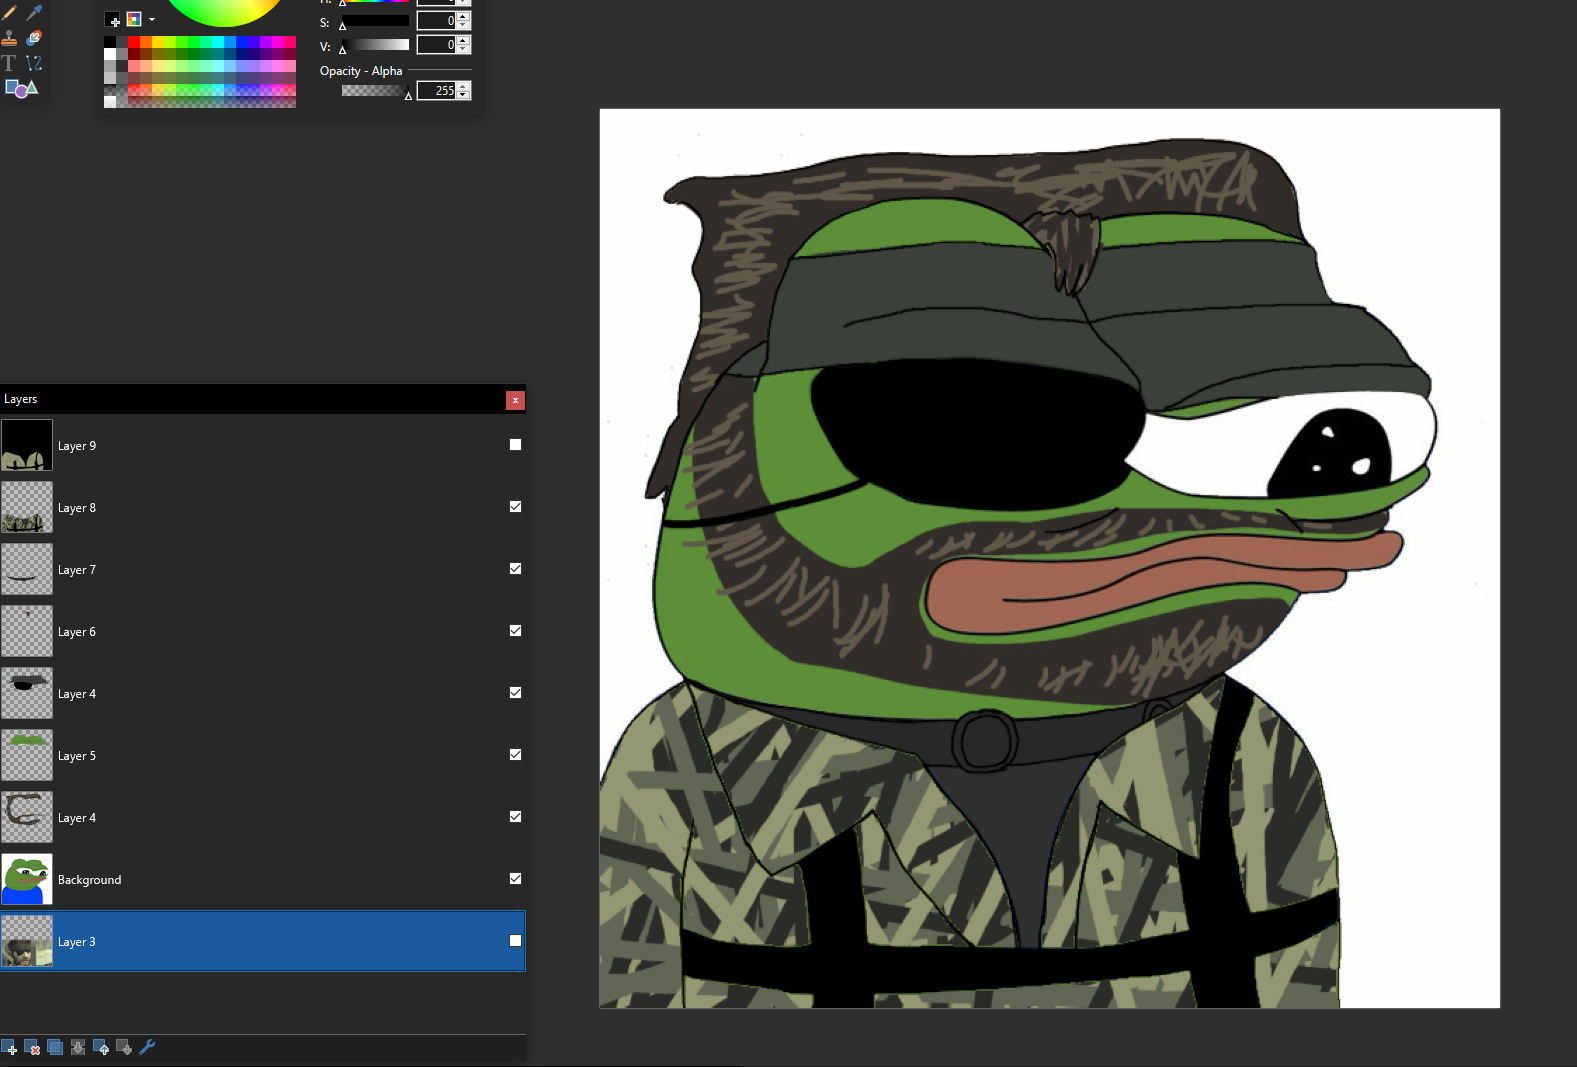The image size is (1577, 1067).
Task: Hide Layer 8 using its checkbox
Action: click(515, 507)
